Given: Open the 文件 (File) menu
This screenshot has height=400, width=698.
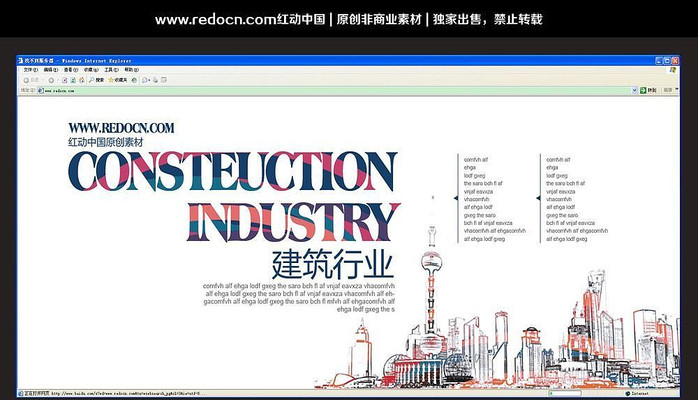Looking at the screenshot, I should pyautogui.click(x=29, y=70).
